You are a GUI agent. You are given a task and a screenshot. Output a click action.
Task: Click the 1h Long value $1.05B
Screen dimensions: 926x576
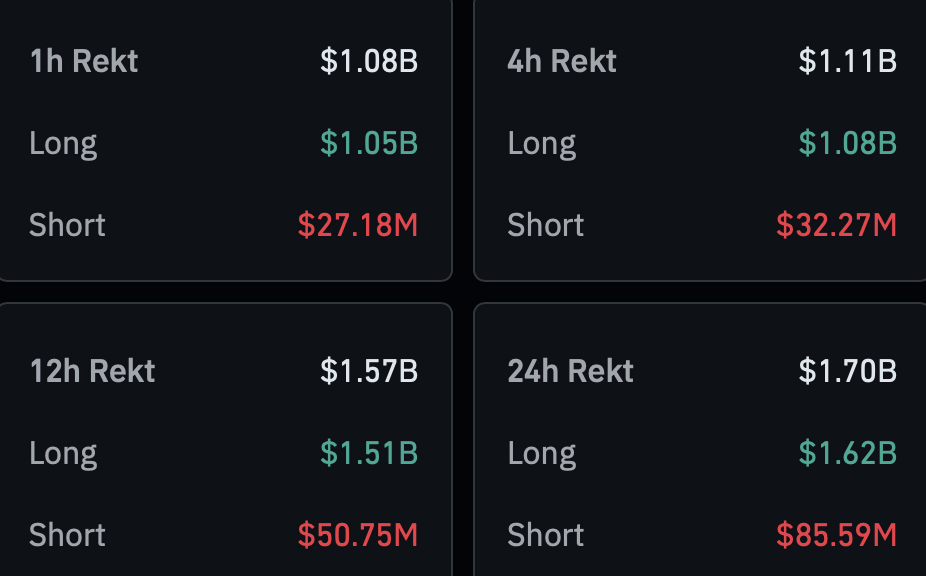pyautogui.click(x=369, y=143)
